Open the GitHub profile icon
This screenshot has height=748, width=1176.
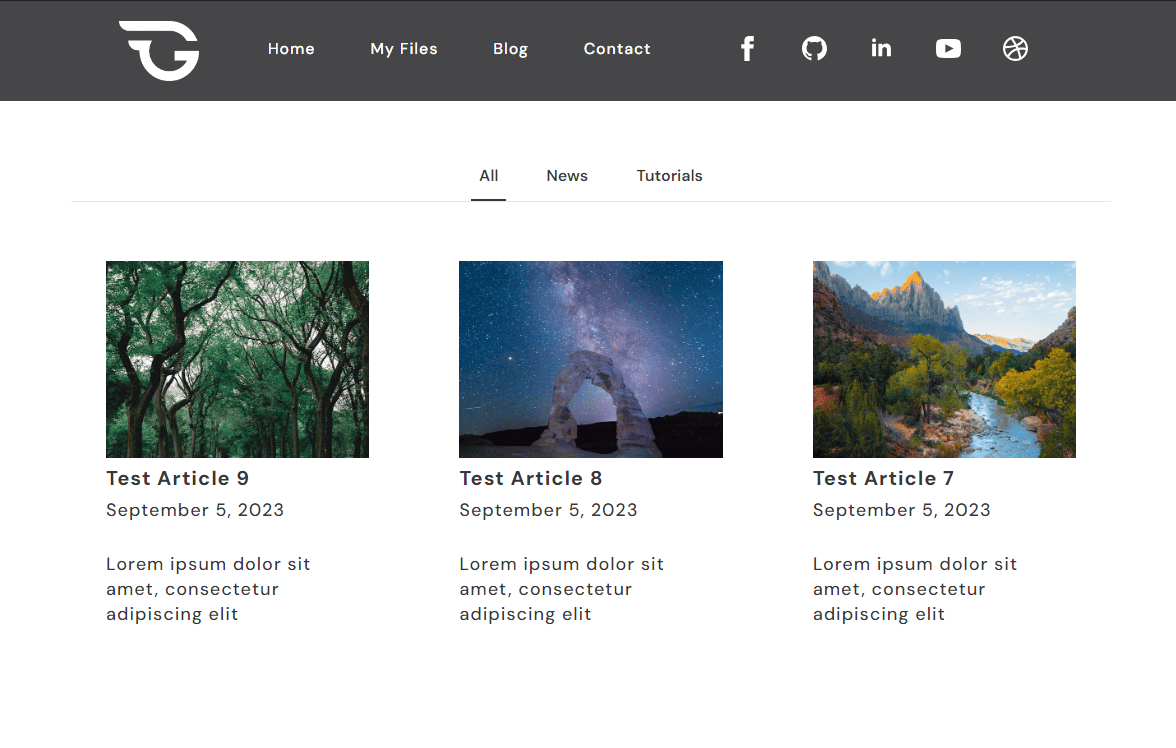pos(814,49)
